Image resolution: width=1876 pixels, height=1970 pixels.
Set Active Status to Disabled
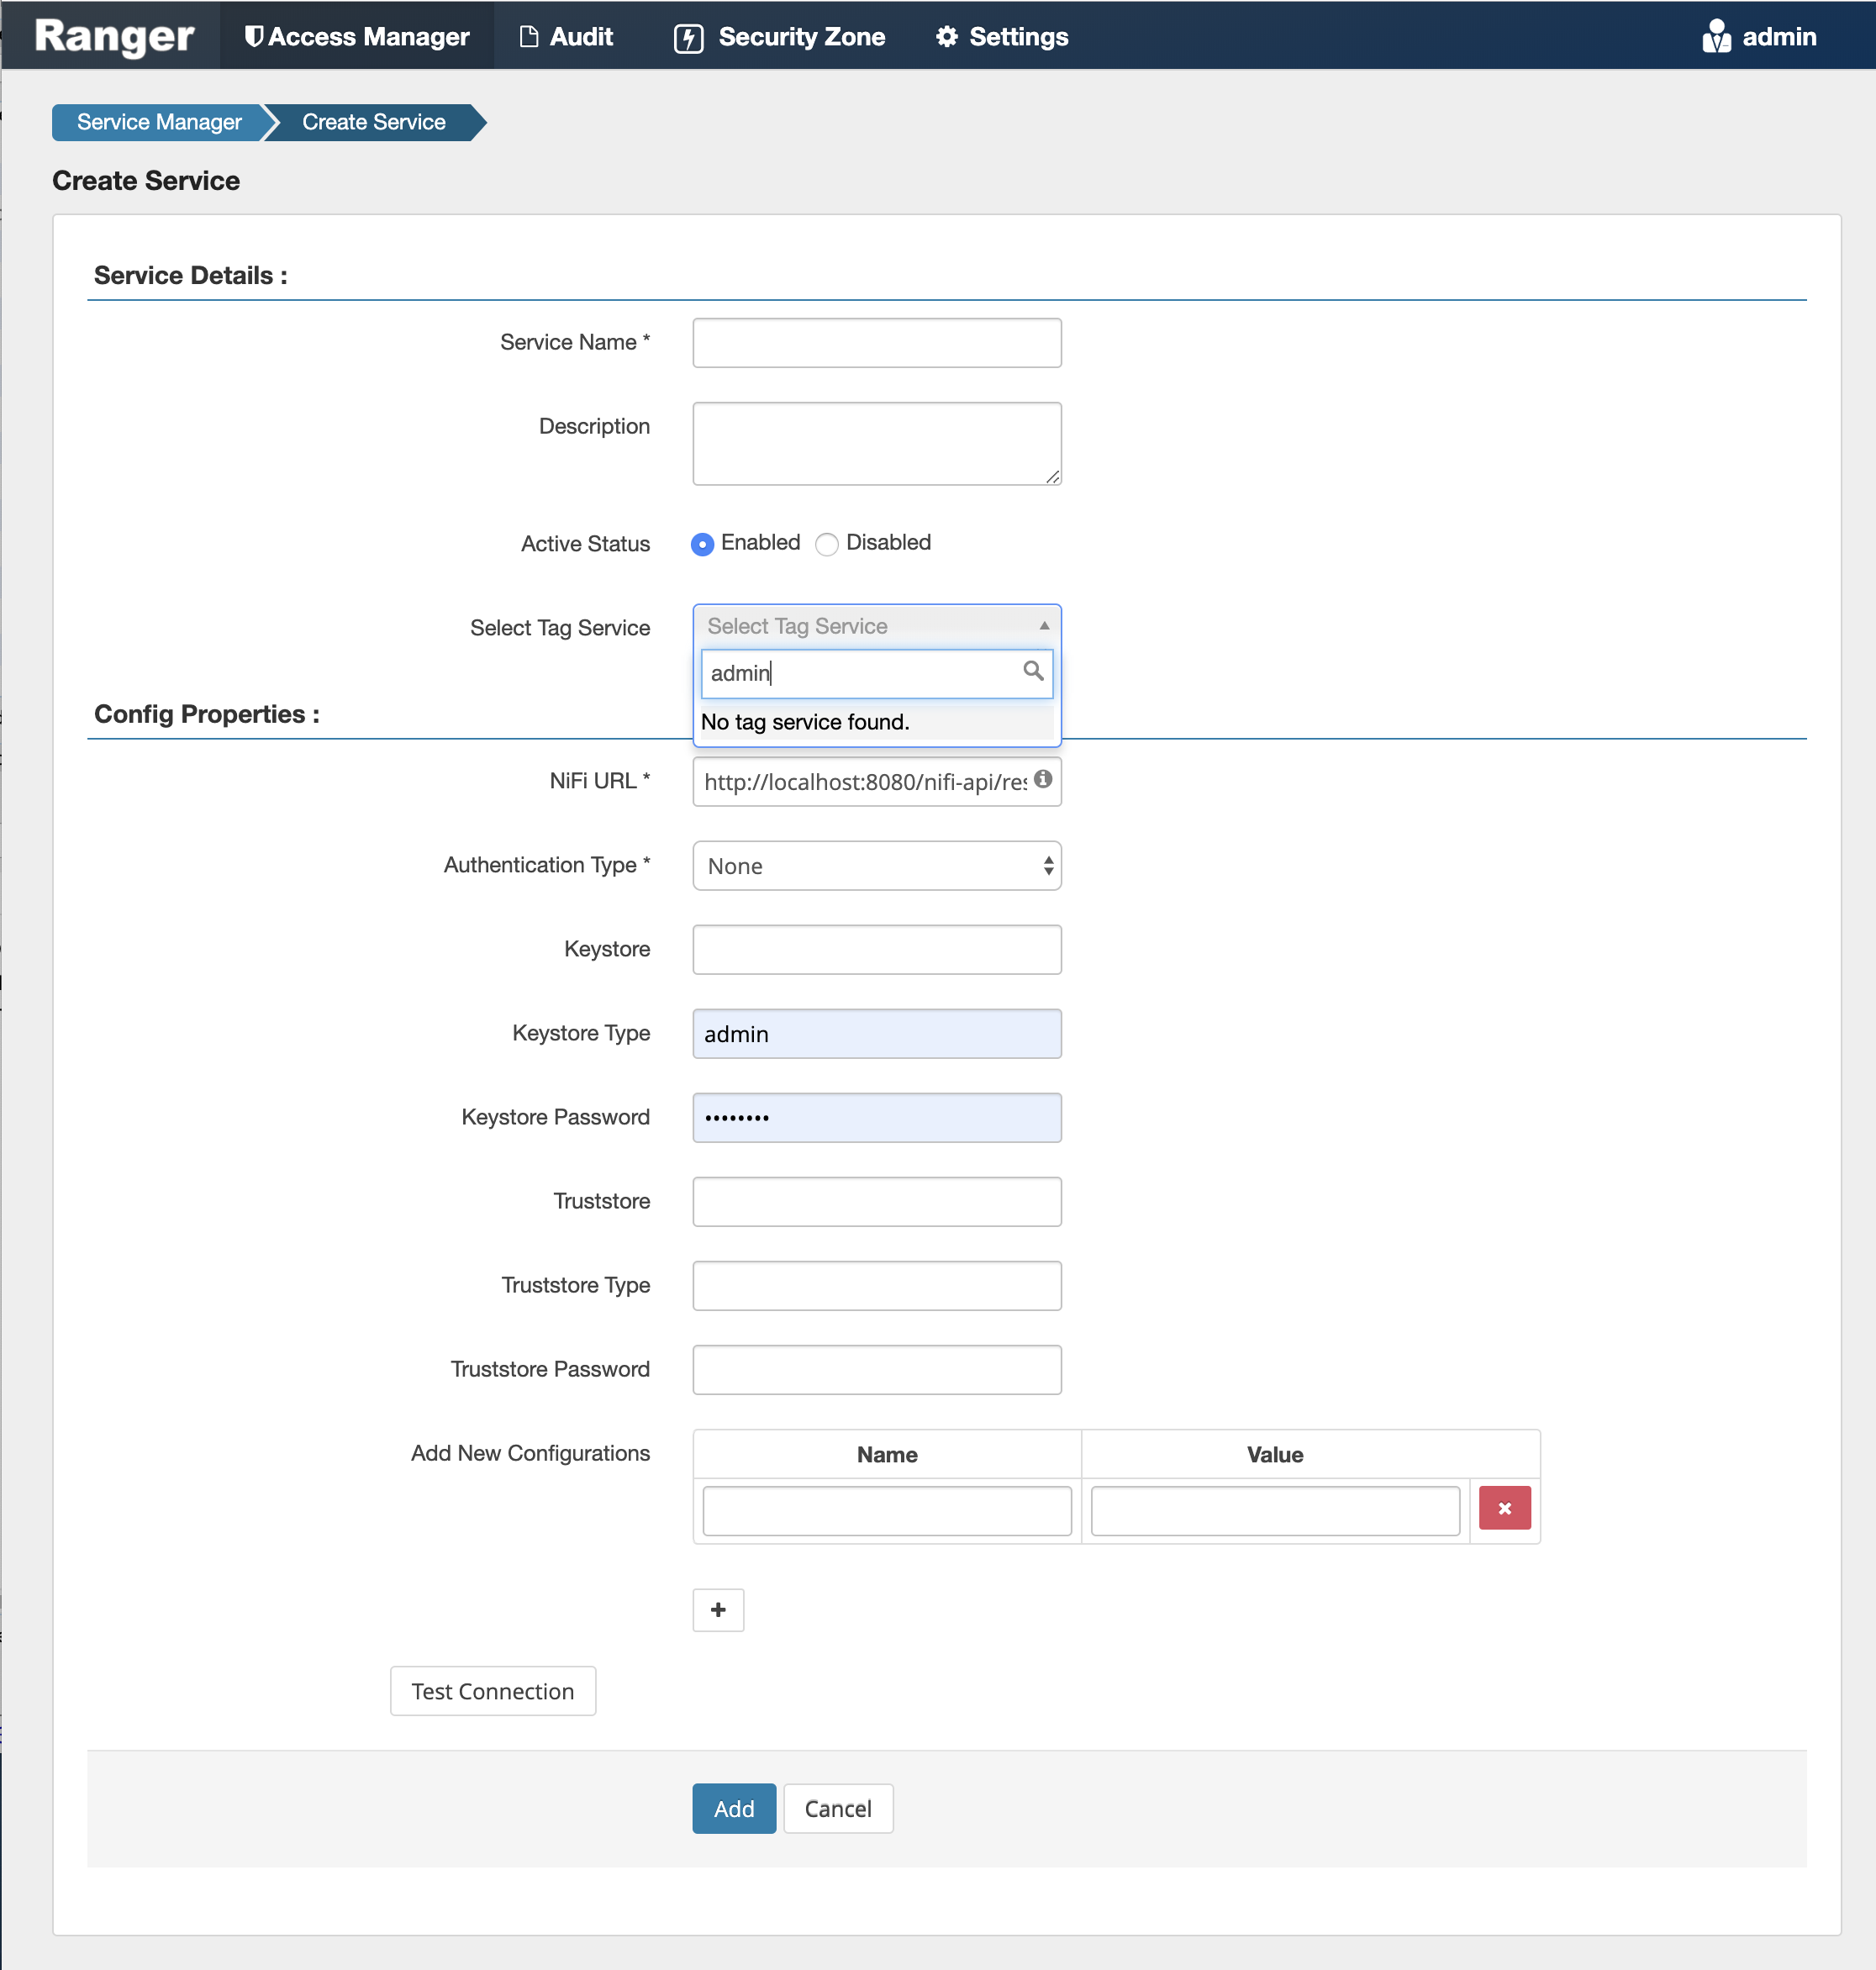(x=827, y=545)
